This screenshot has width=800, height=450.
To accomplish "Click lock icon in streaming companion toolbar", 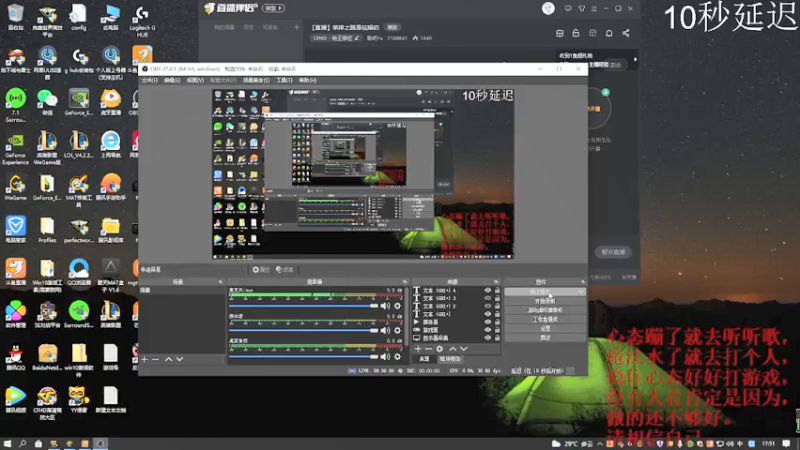I will (x=576, y=33).
